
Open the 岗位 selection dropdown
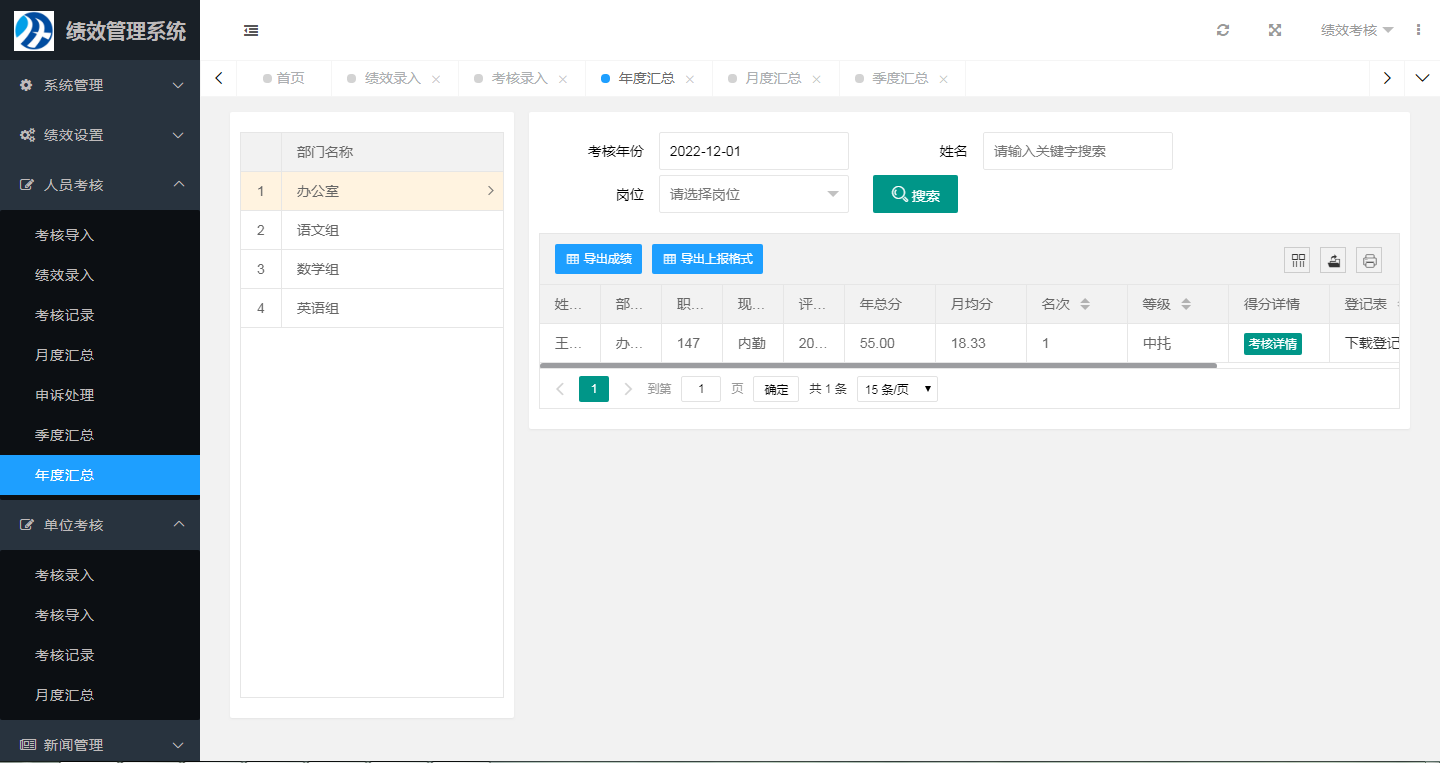[x=753, y=194]
